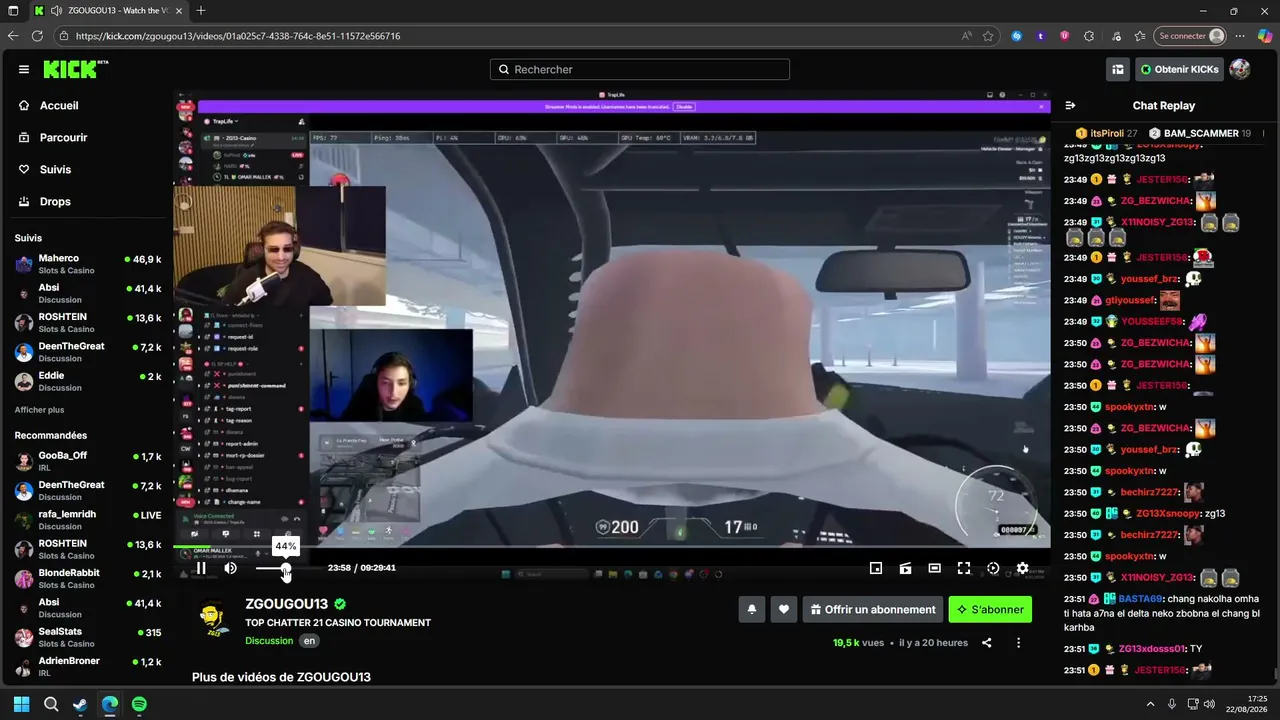Click the cast/clip icon in player controls
Image resolution: width=1280 pixels, height=720 pixels.
coord(905,568)
